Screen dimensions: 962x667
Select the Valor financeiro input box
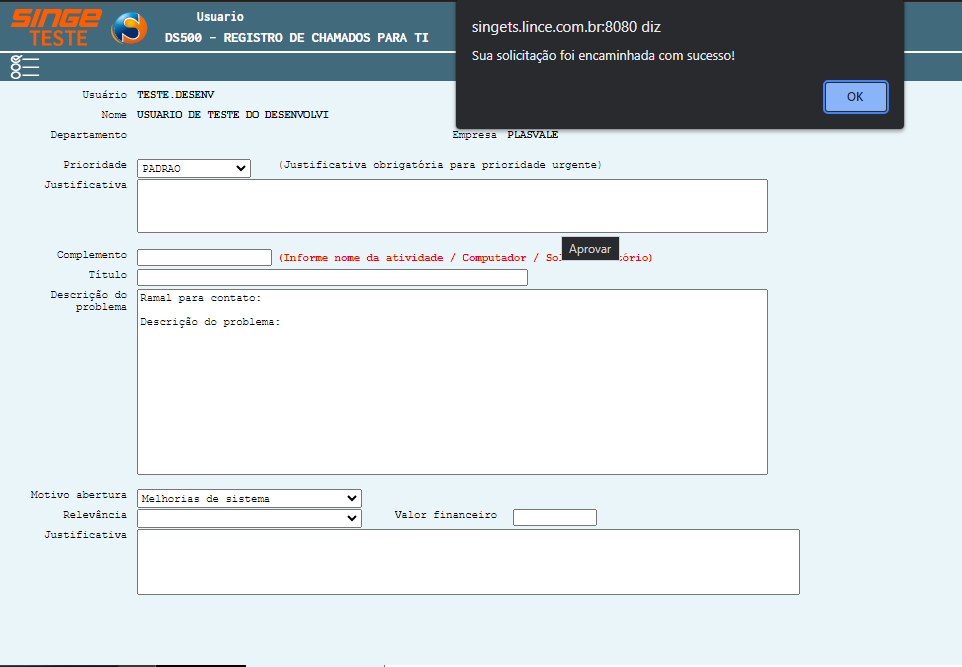554,517
